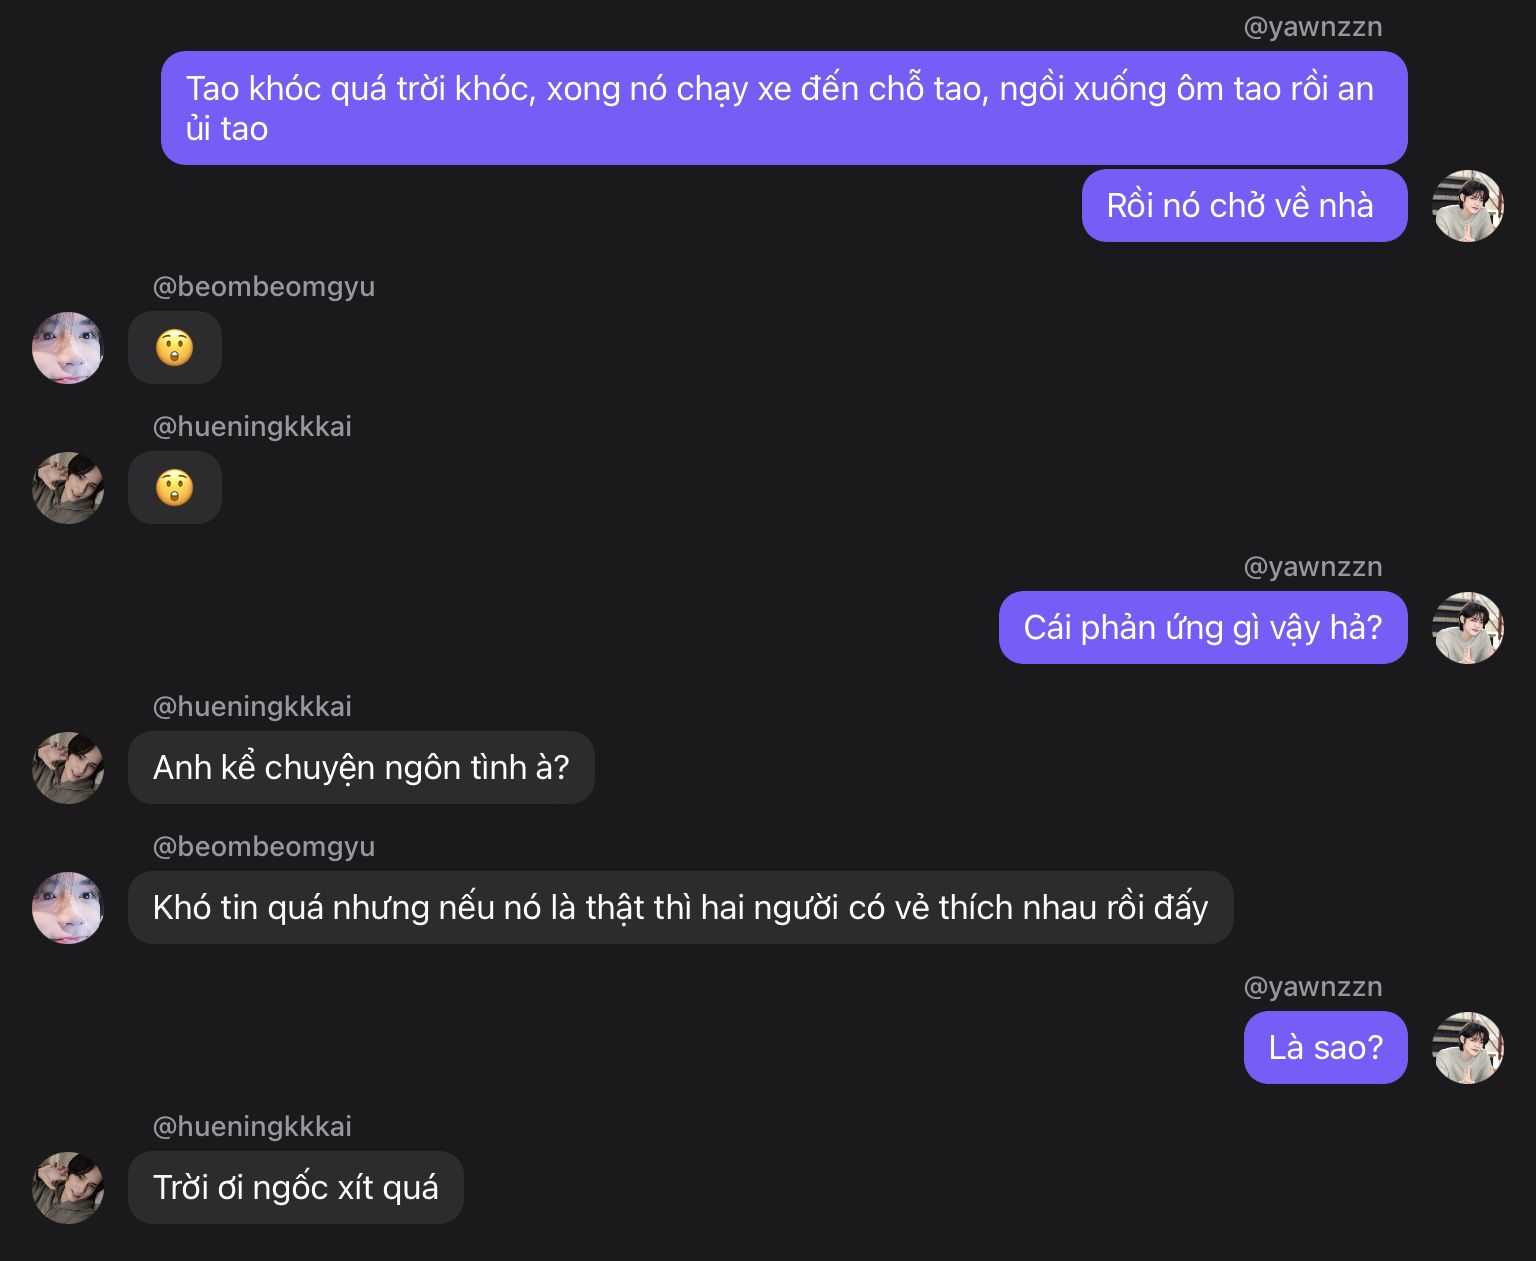Screen dimensions: 1536x1261
Task: Click hueningkkkai's avatar beside "Anh kể chuyện ngôn tình à?"
Action: tap(68, 768)
